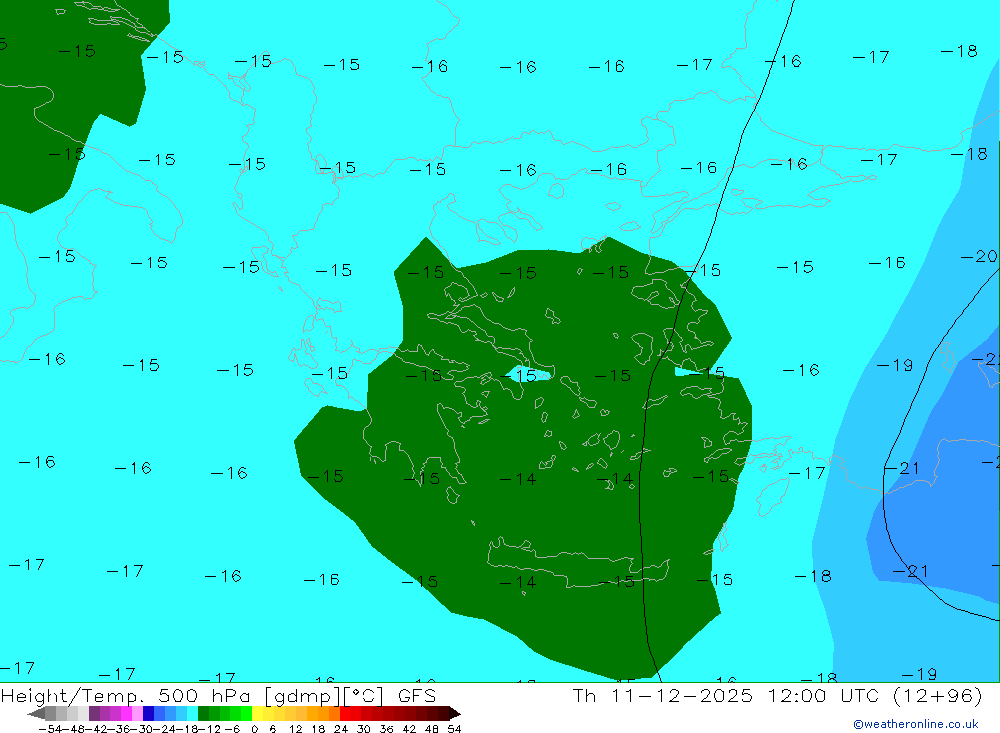Viewport: 1000px width, 733px height.
Task: Click the forecast date 'Th 11-12-2025'
Action: [663, 695]
